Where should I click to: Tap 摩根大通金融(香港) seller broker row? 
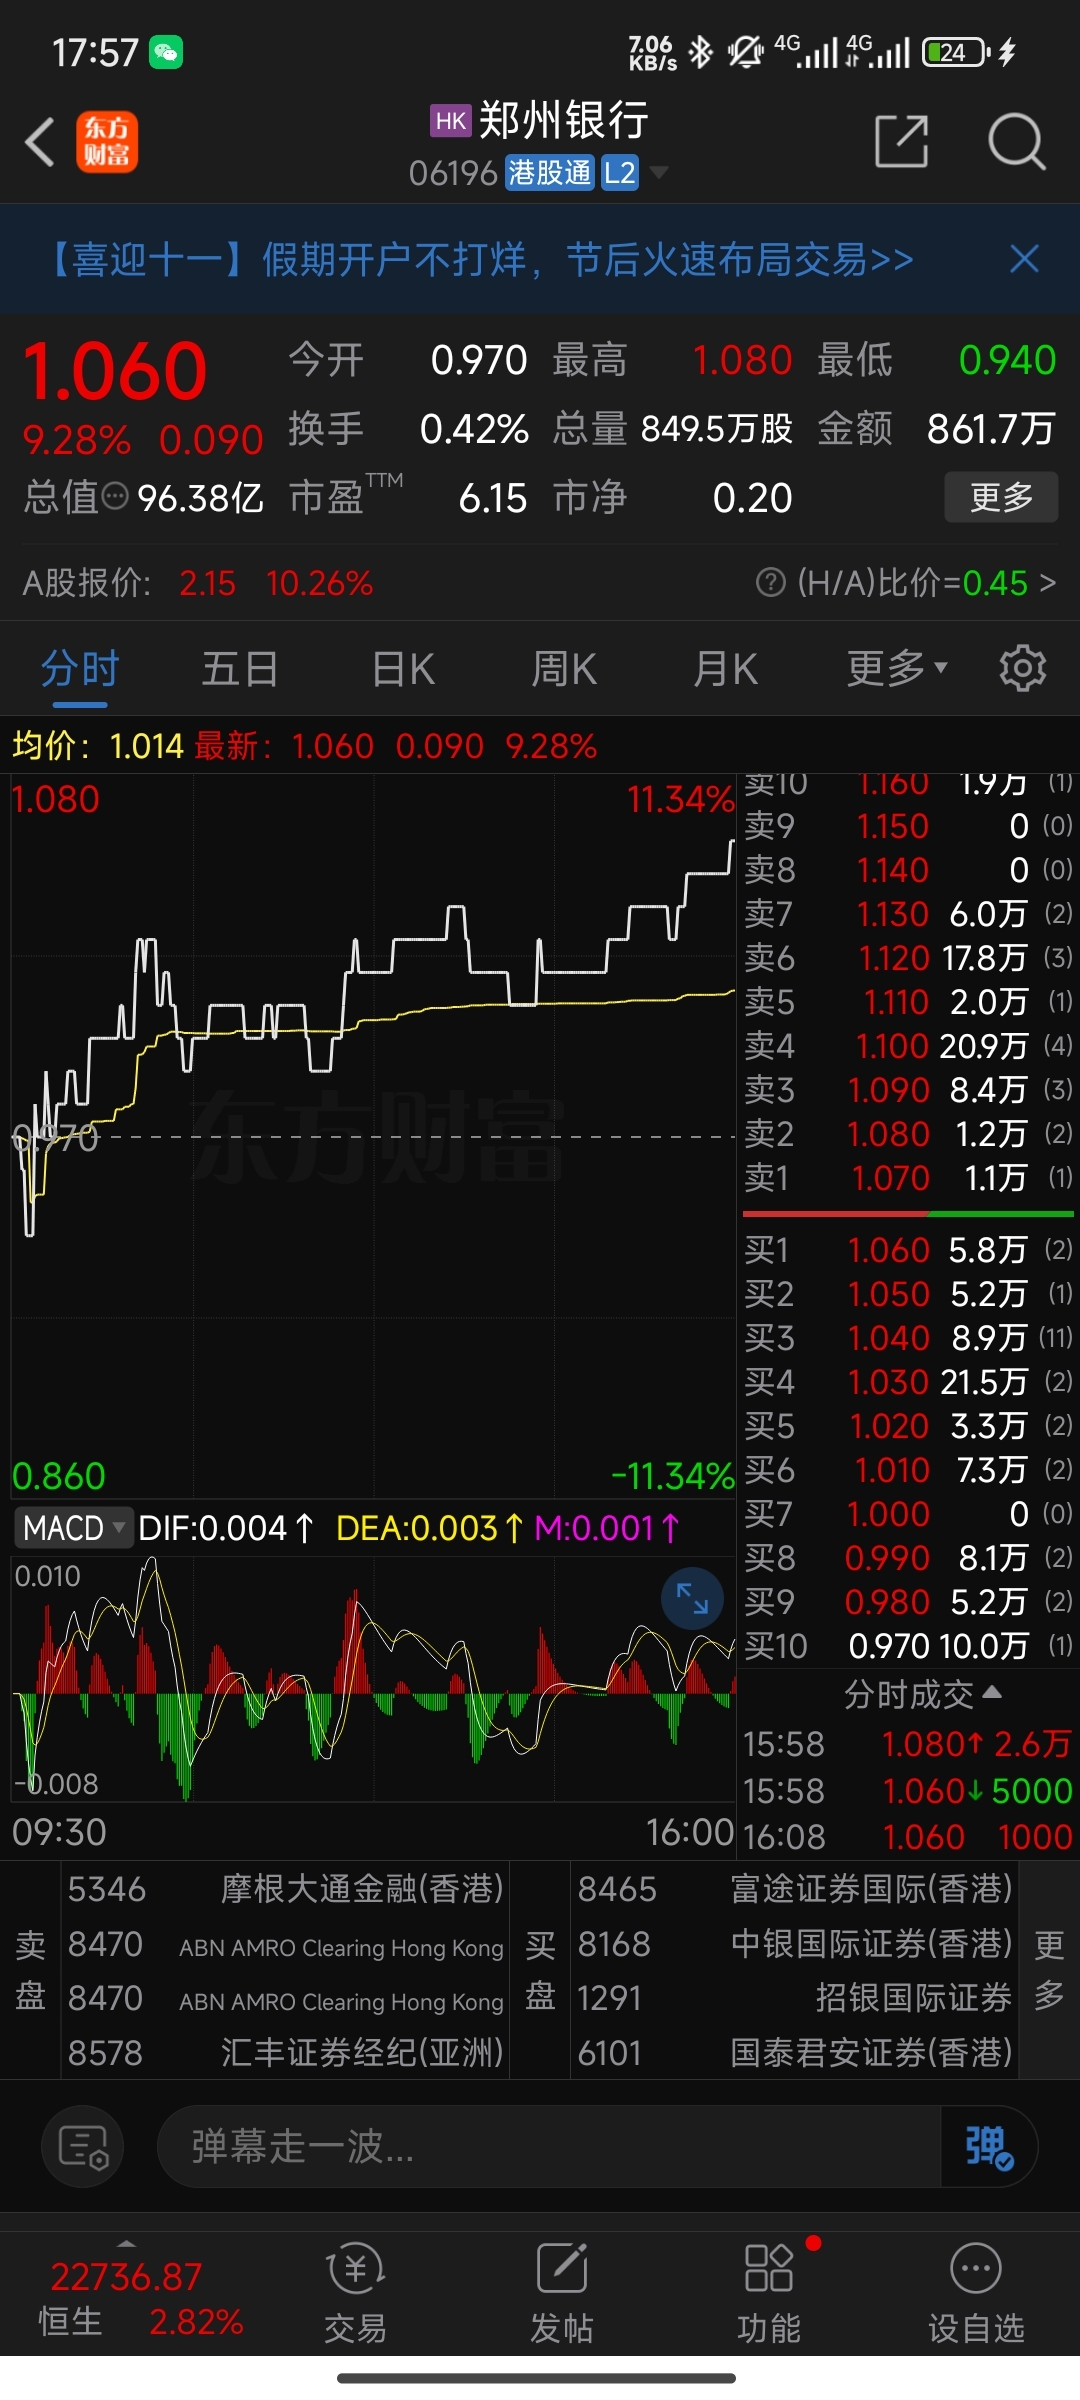tap(286, 1889)
